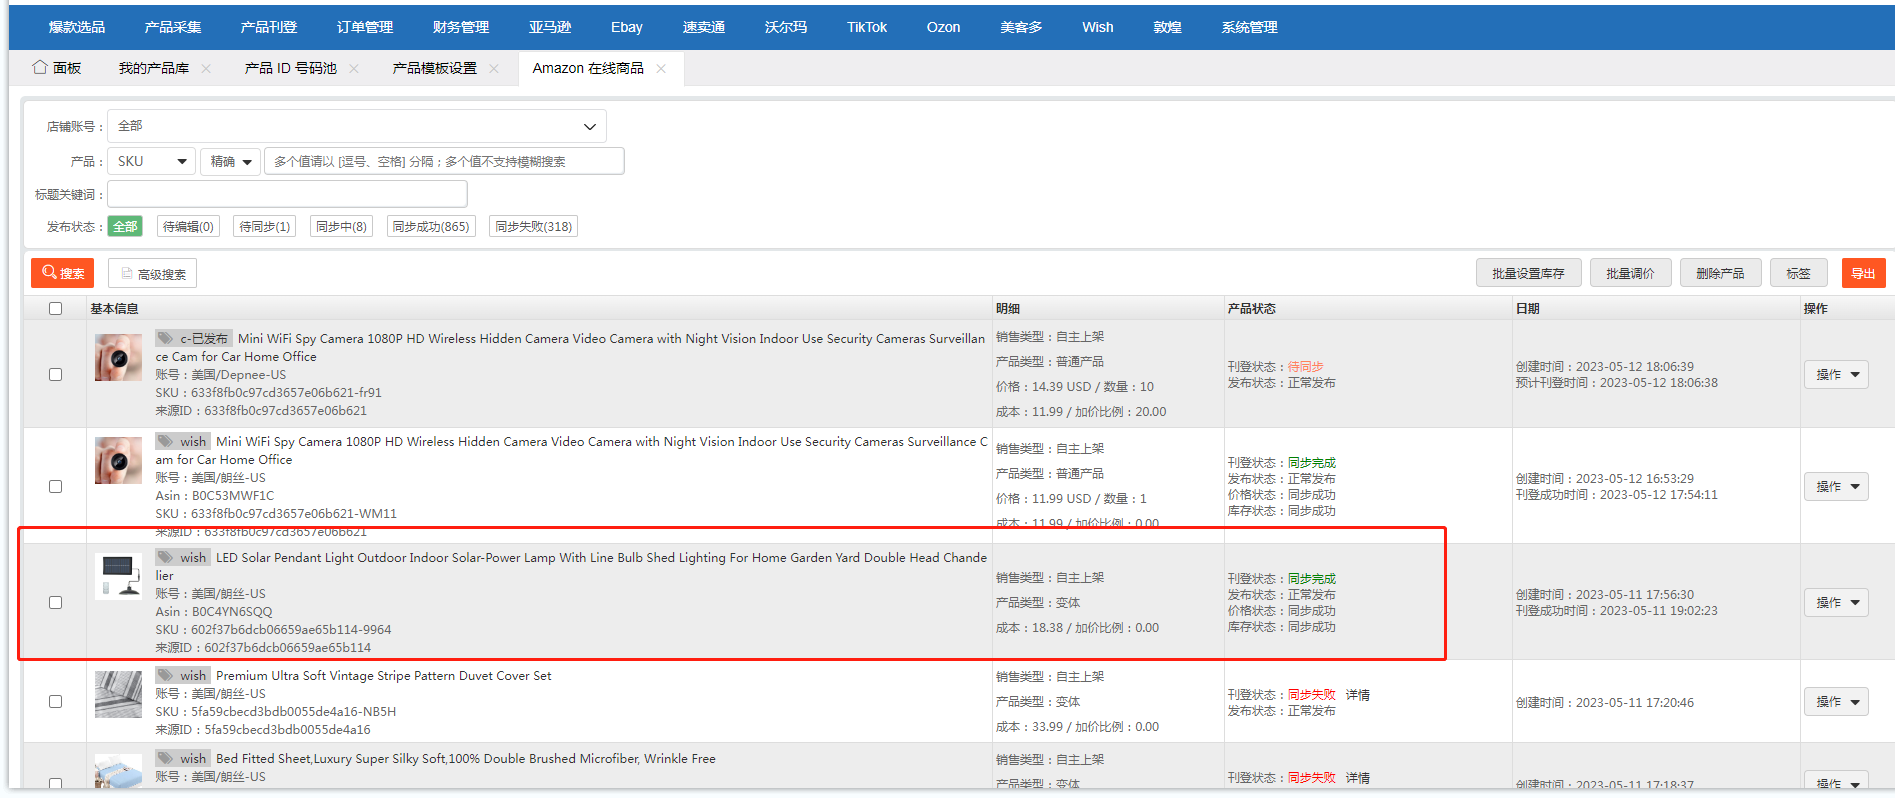Switch to the 产品模板设置 tab

tap(435, 68)
